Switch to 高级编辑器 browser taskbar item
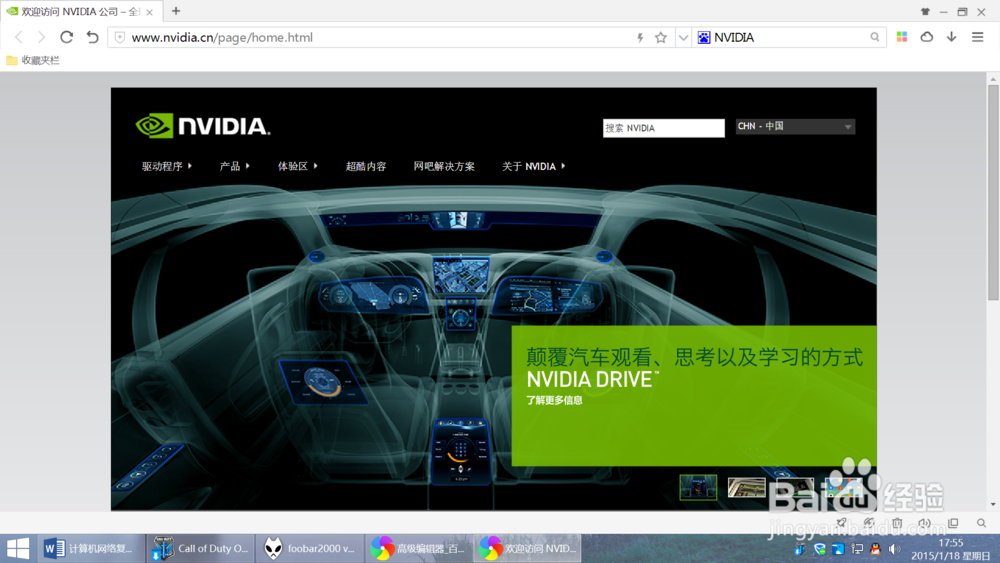 (x=419, y=548)
